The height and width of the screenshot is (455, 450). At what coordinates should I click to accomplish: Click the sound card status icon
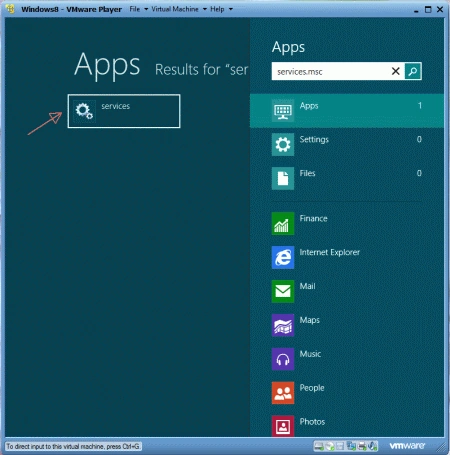coord(373,446)
